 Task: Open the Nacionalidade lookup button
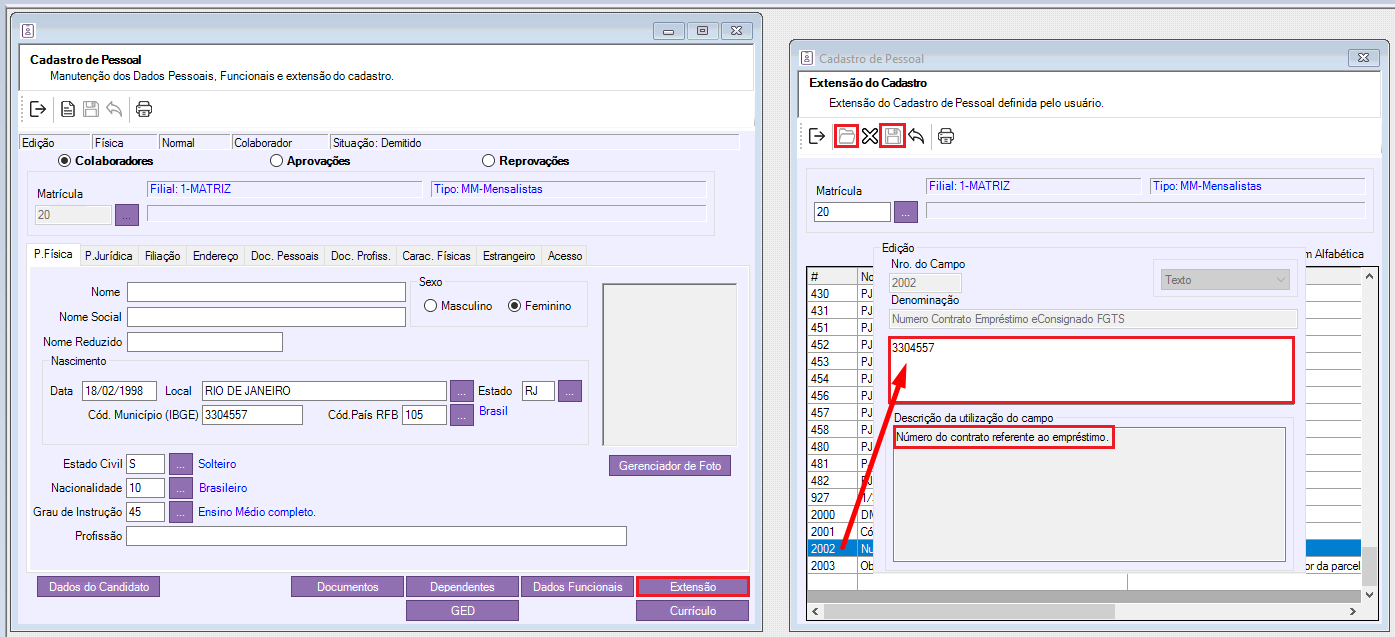pyautogui.click(x=180, y=489)
